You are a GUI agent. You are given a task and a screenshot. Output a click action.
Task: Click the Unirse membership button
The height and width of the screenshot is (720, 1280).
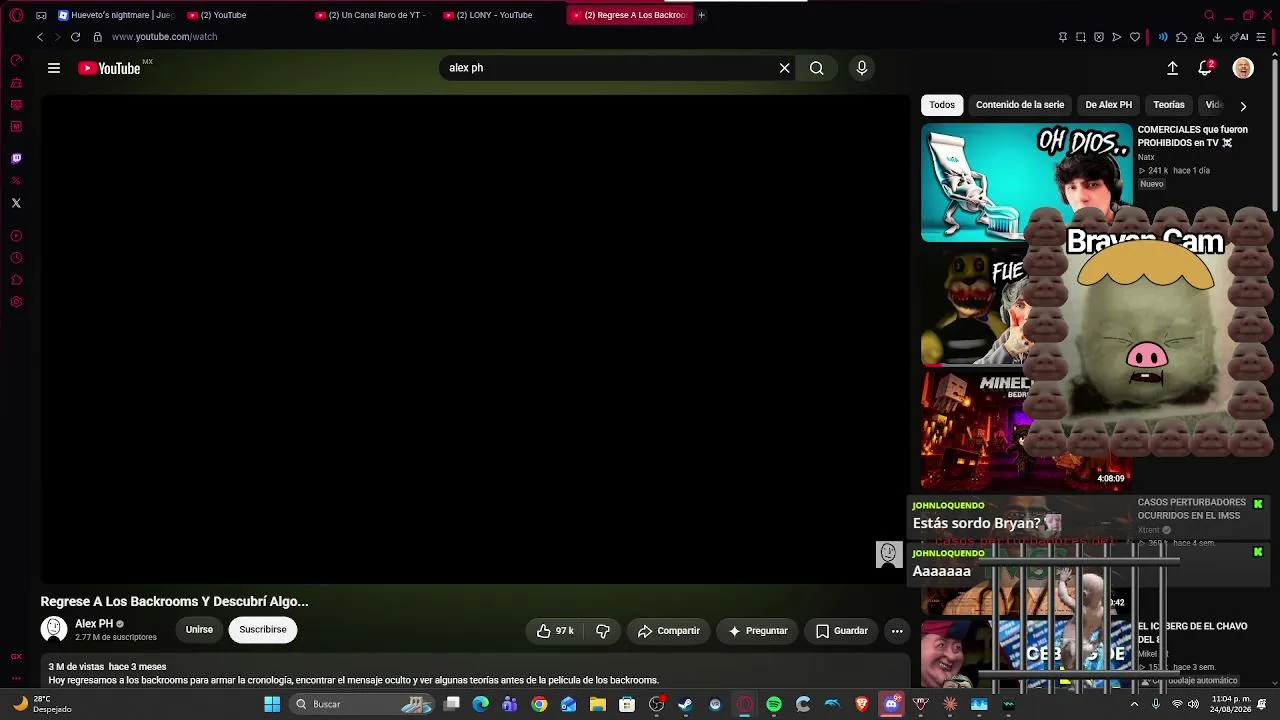pos(199,630)
